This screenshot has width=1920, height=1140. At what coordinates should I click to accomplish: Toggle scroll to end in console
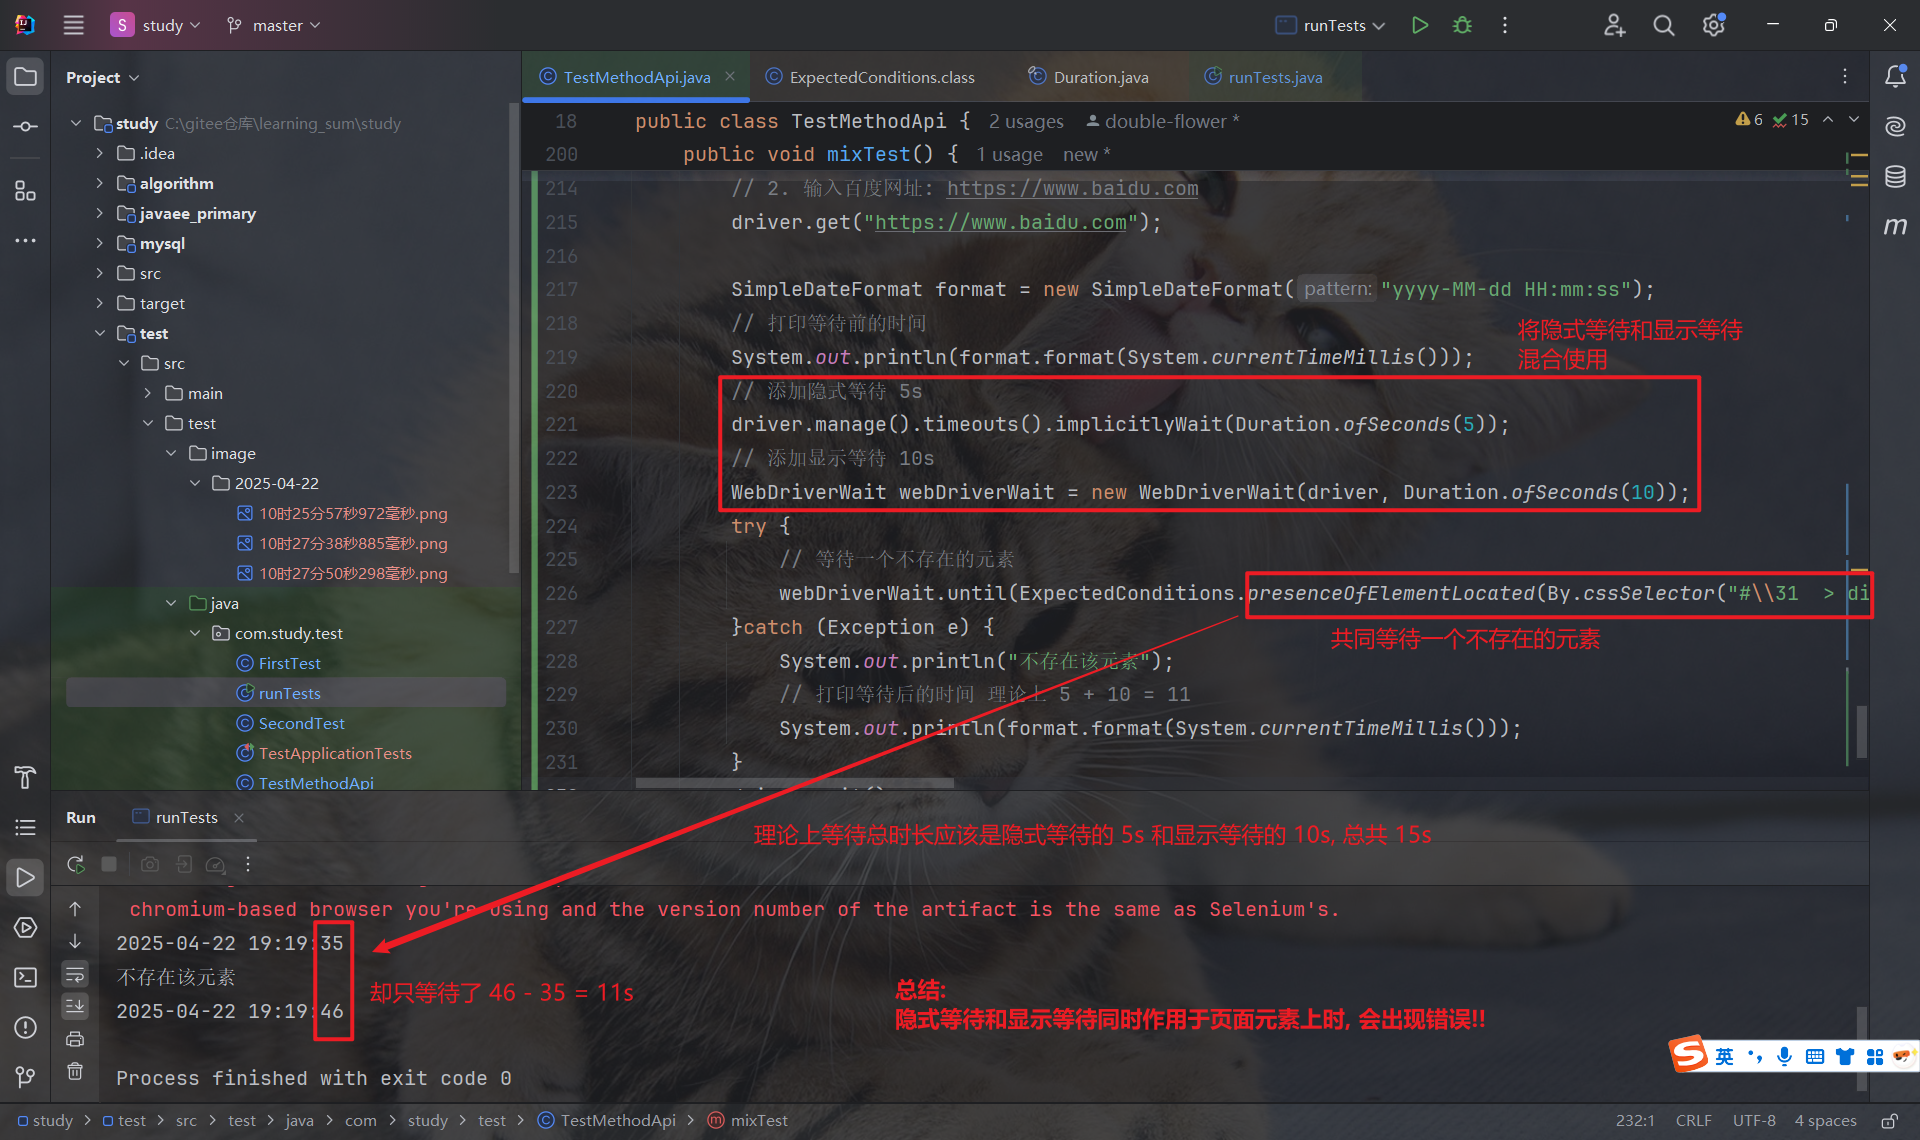pyautogui.click(x=75, y=1006)
